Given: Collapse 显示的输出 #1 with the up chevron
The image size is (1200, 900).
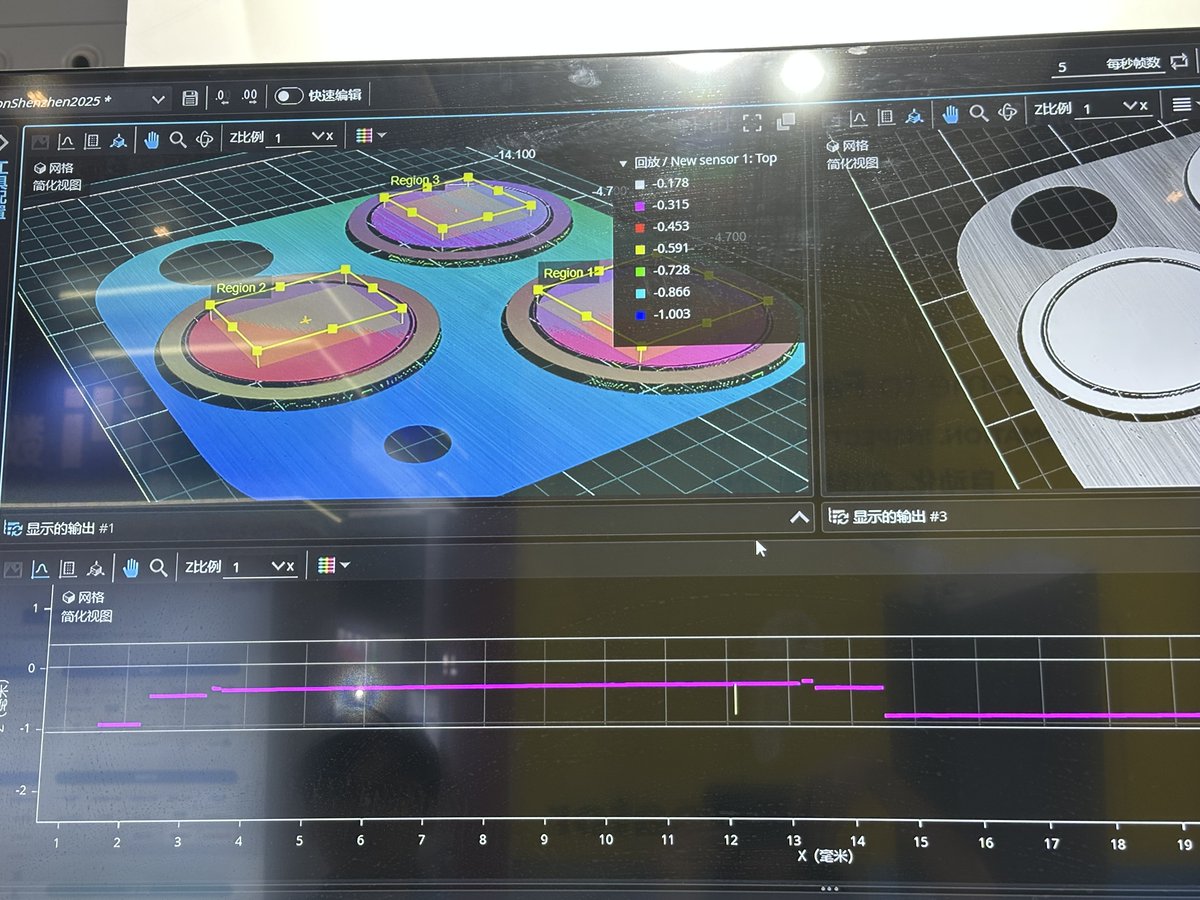Looking at the screenshot, I should [x=799, y=517].
